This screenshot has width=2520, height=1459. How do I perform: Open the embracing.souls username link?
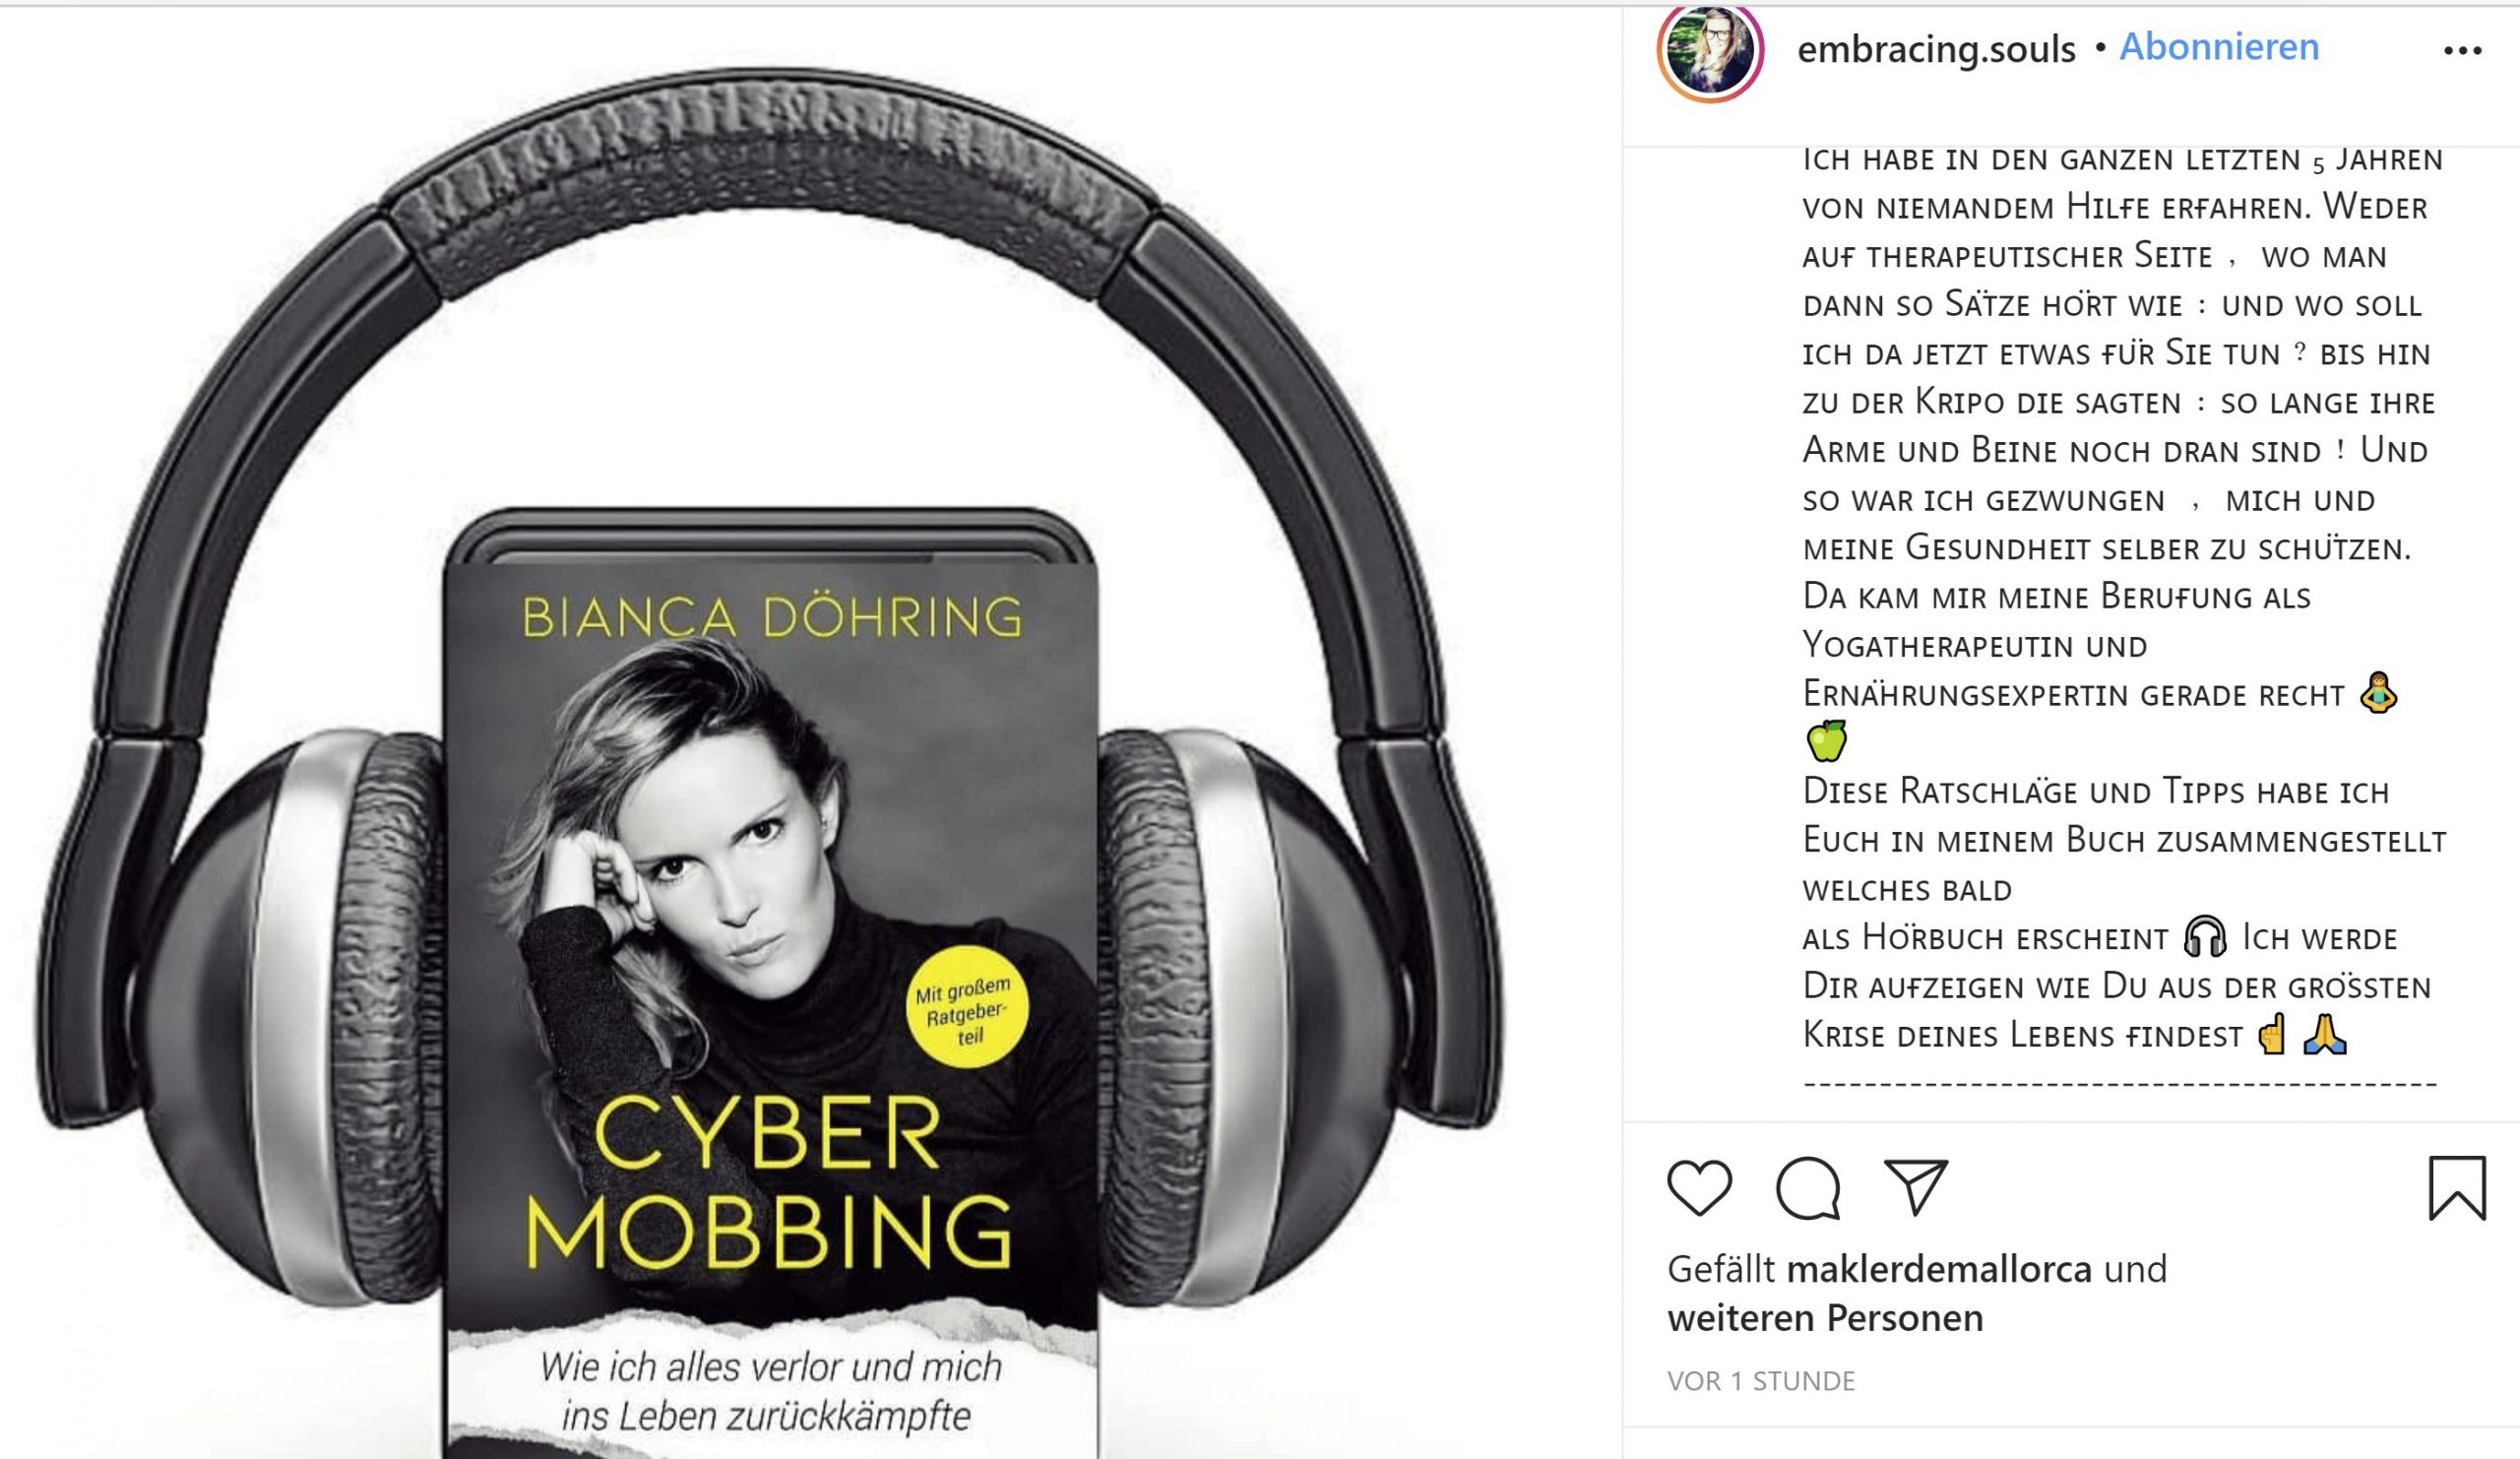click(x=1936, y=48)
